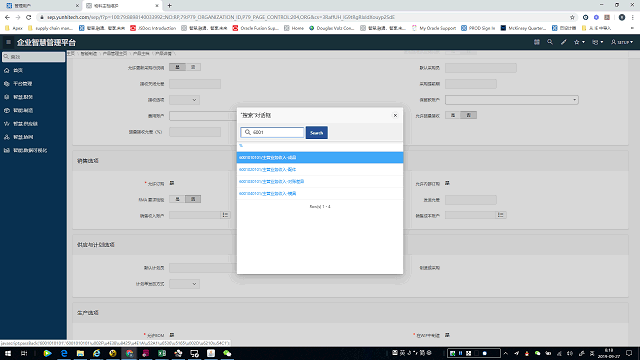Open 智能制造 in the sidebar
640x360 pixels.
[x=23, y=110]
